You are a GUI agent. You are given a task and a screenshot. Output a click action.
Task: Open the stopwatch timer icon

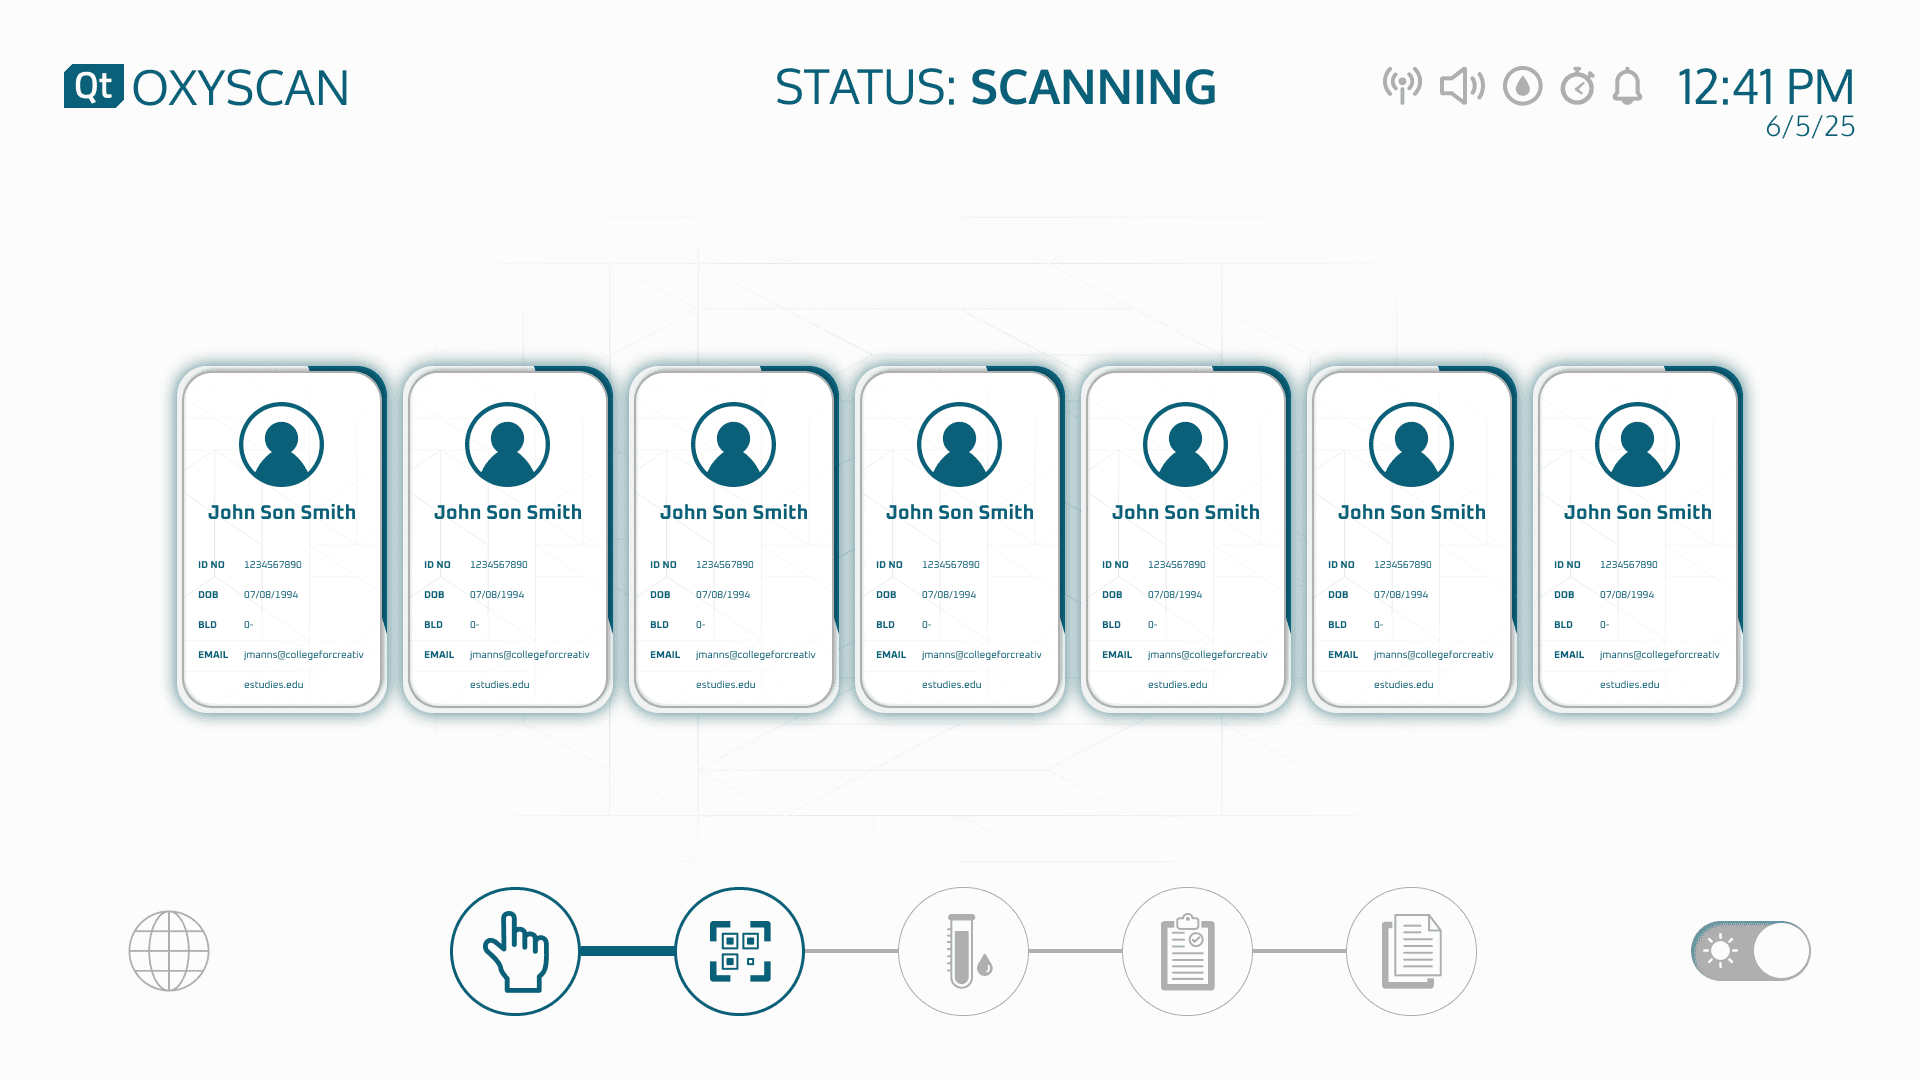click(1577, 86)
